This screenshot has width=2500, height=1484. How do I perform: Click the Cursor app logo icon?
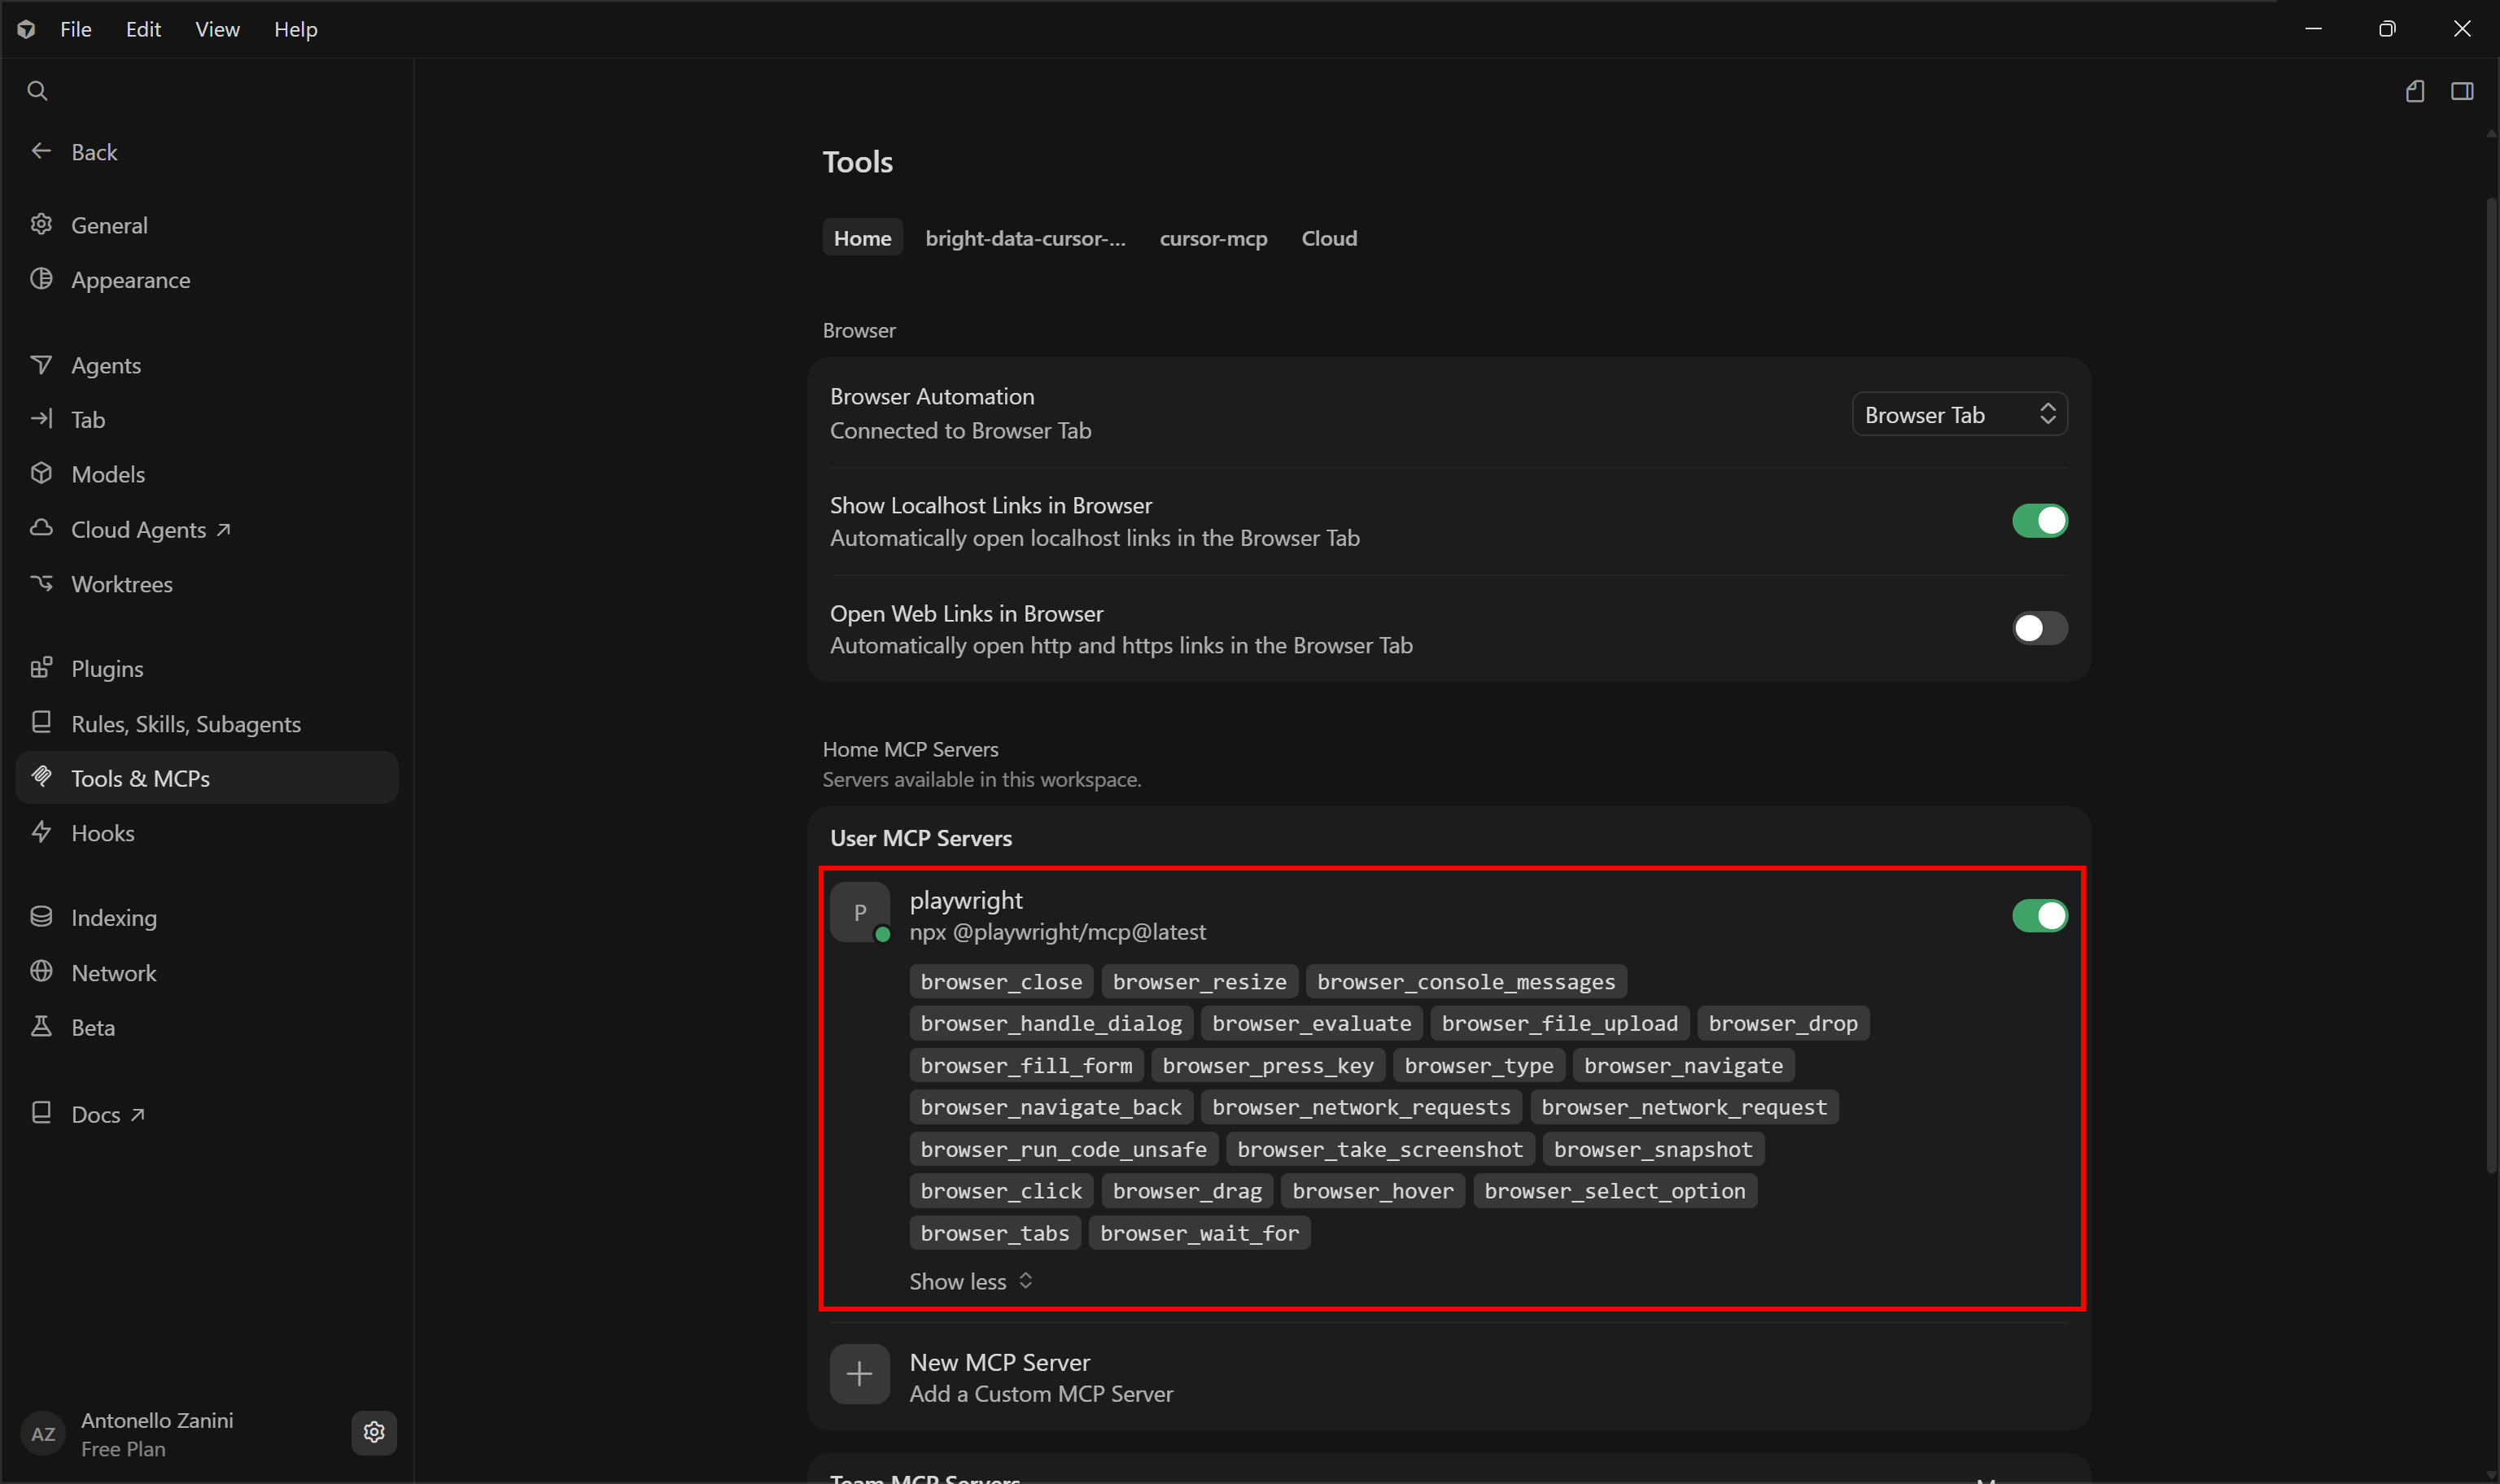27,29
